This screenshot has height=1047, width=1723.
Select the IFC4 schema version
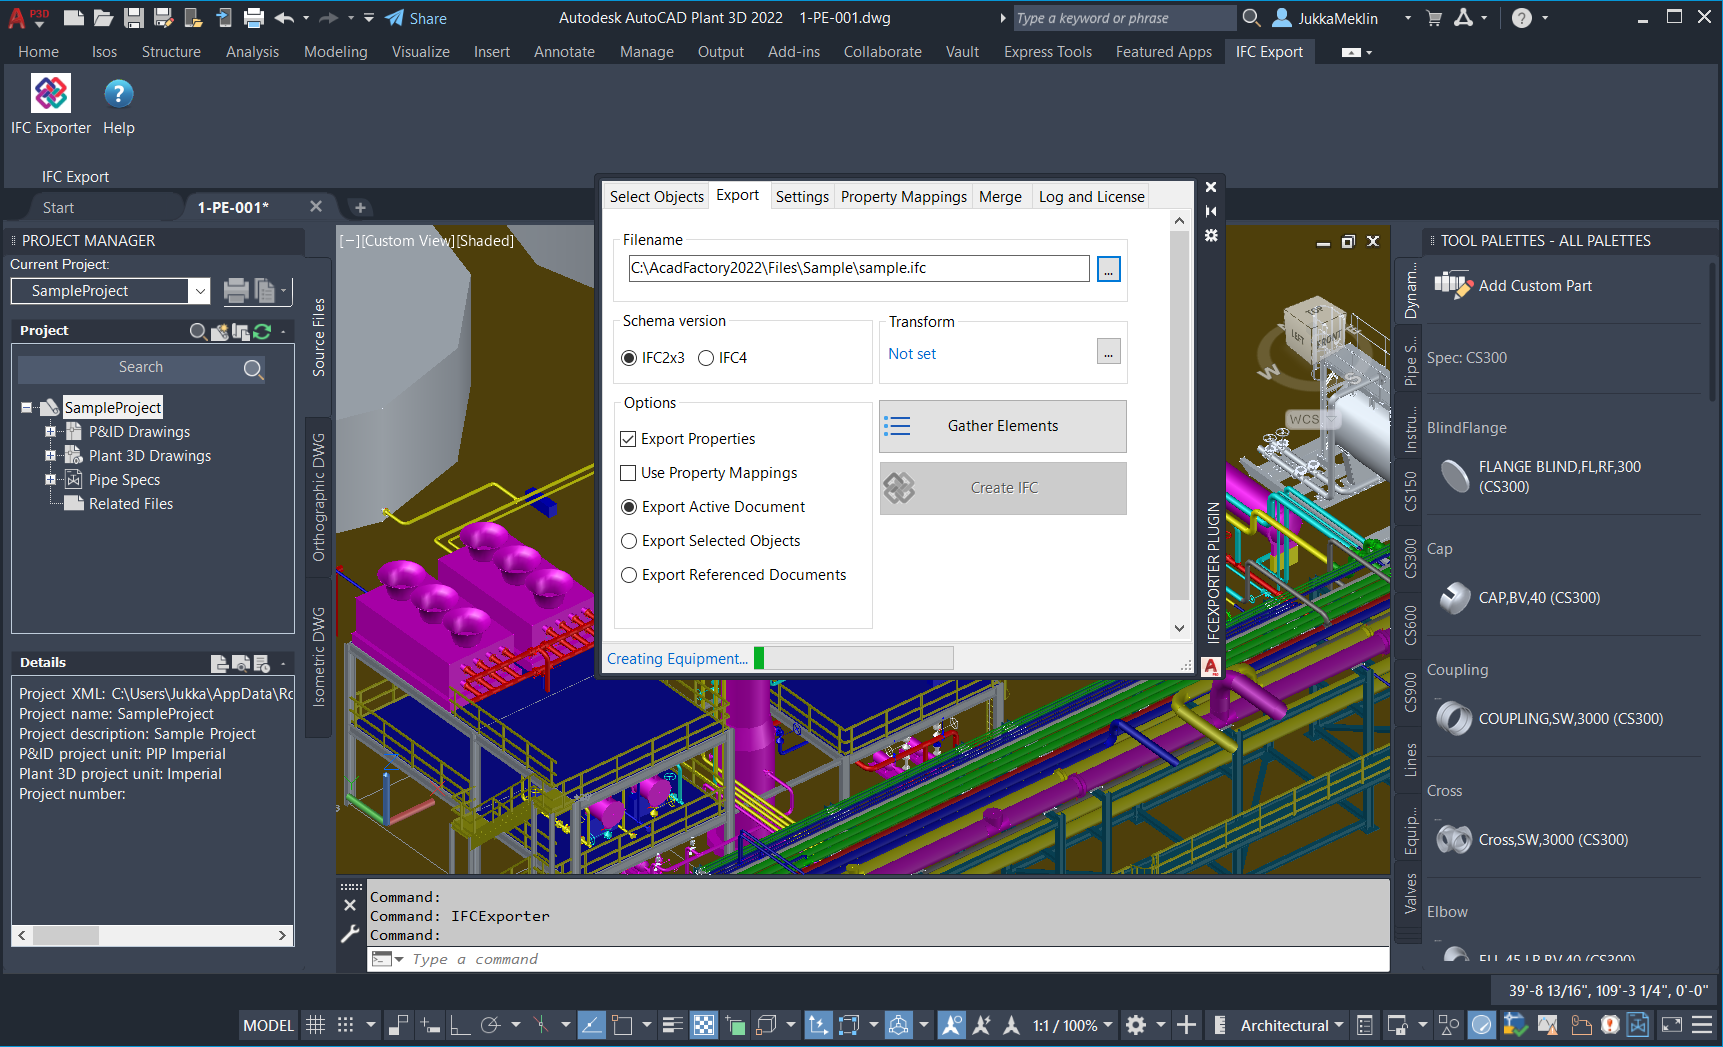706,358
